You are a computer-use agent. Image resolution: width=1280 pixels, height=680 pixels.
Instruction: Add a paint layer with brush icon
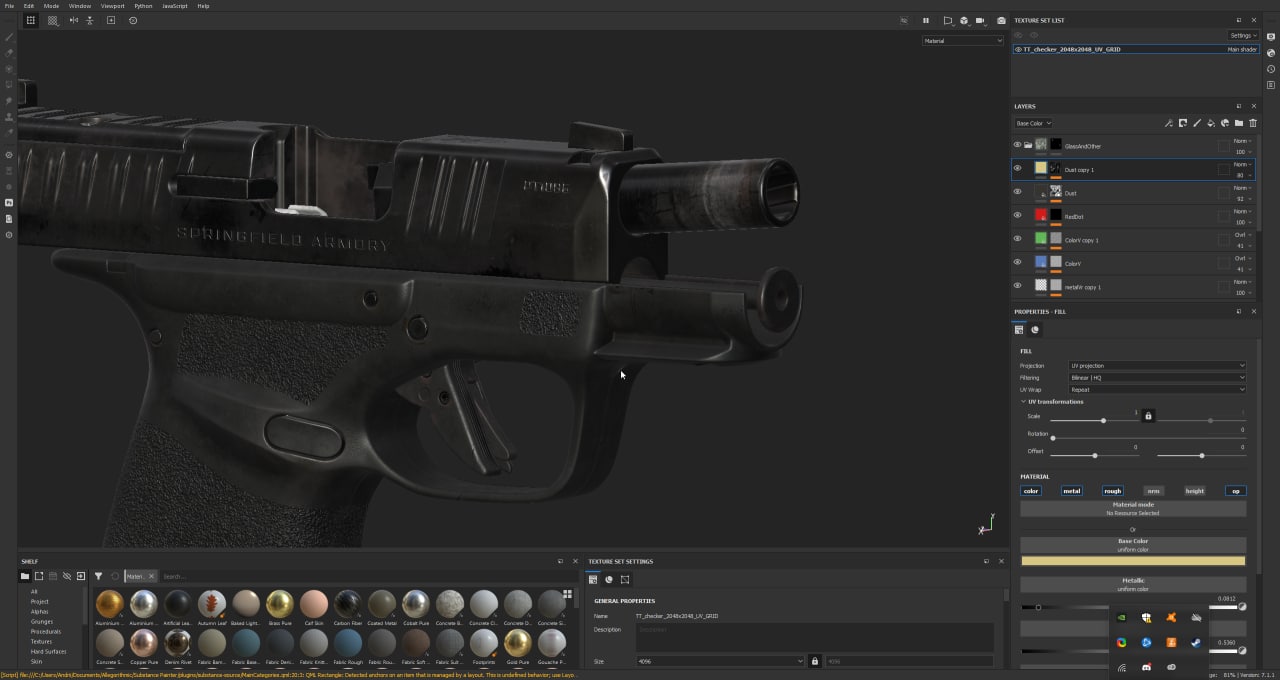point(1196,123)
